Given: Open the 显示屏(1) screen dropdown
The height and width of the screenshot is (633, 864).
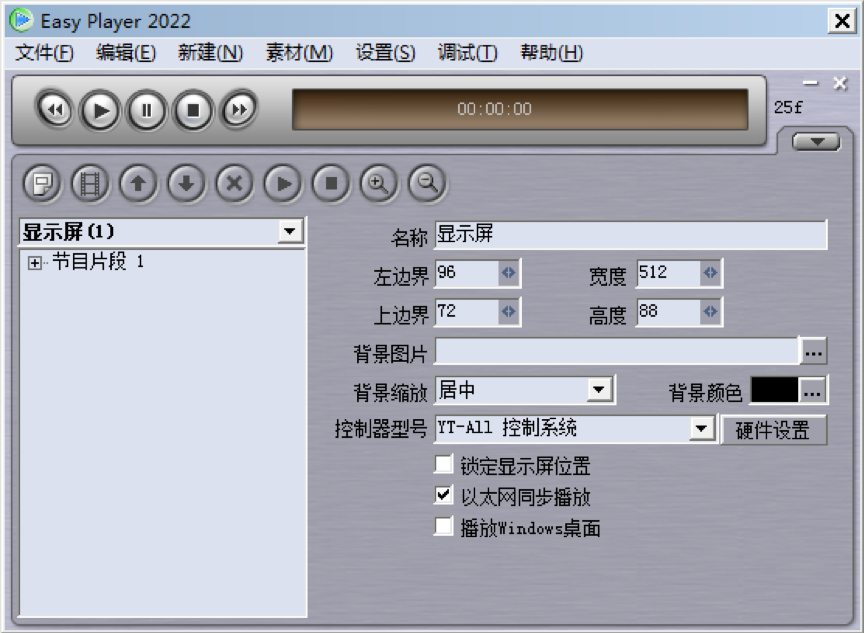Looking at the screenshot, I should 290,231.
